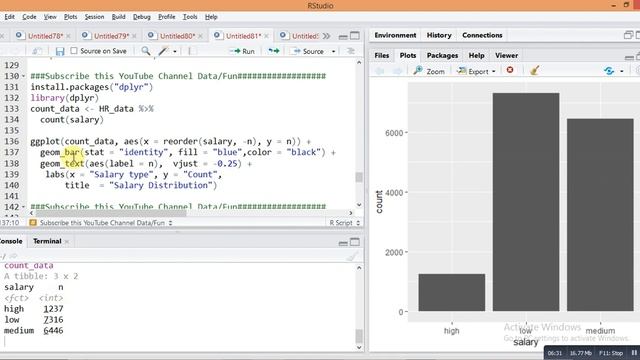The image size is (640, 360).
Task: Open the Plots menu
Action: pyautogui.click(x=70, y=17)
